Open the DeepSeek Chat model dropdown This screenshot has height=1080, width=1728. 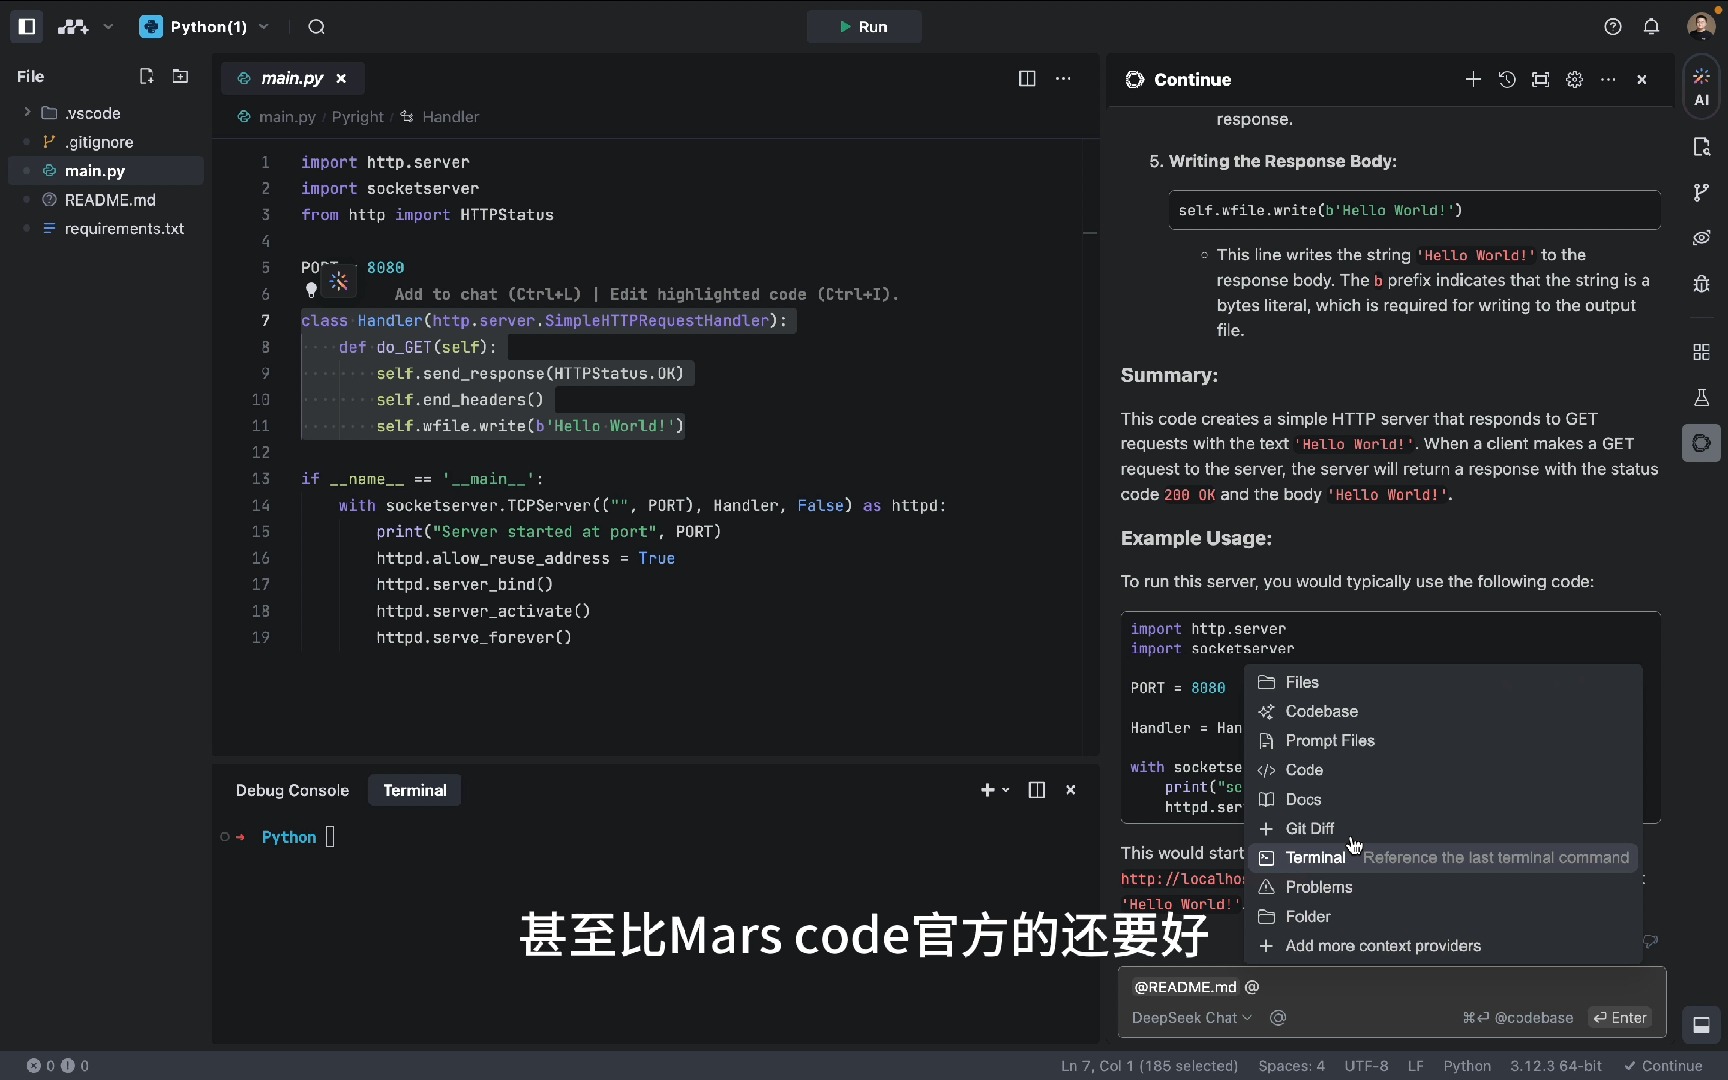pyautogui.click(x=1190, y=1017)
